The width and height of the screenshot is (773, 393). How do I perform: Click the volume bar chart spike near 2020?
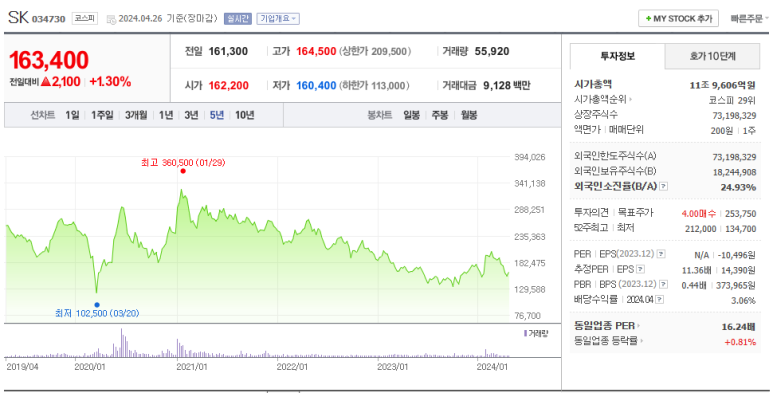[122, 343]
